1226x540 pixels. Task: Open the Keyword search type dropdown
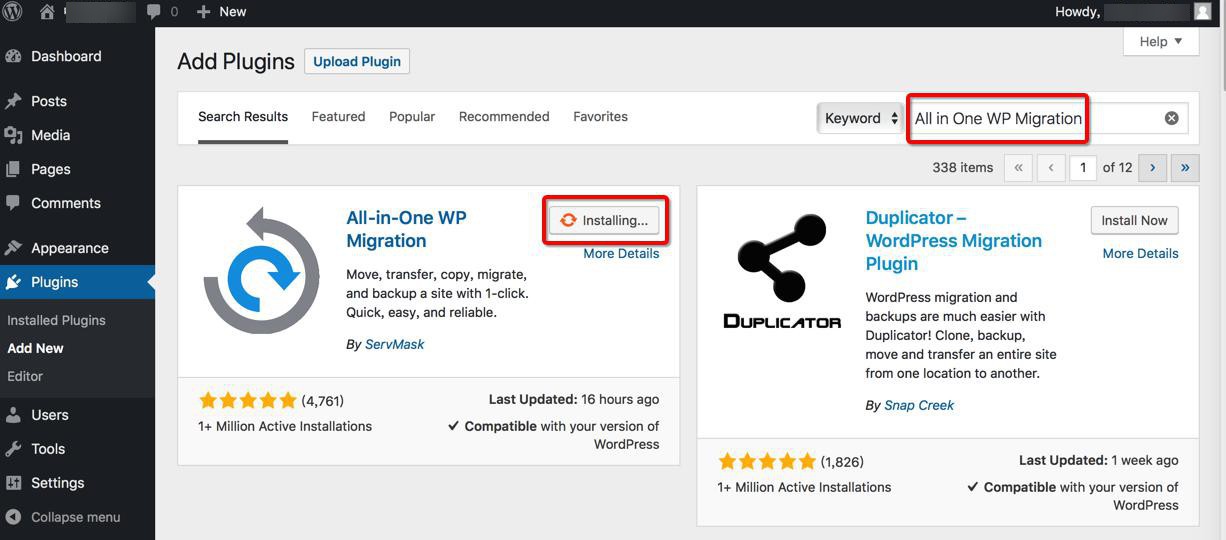click(860, 118)
